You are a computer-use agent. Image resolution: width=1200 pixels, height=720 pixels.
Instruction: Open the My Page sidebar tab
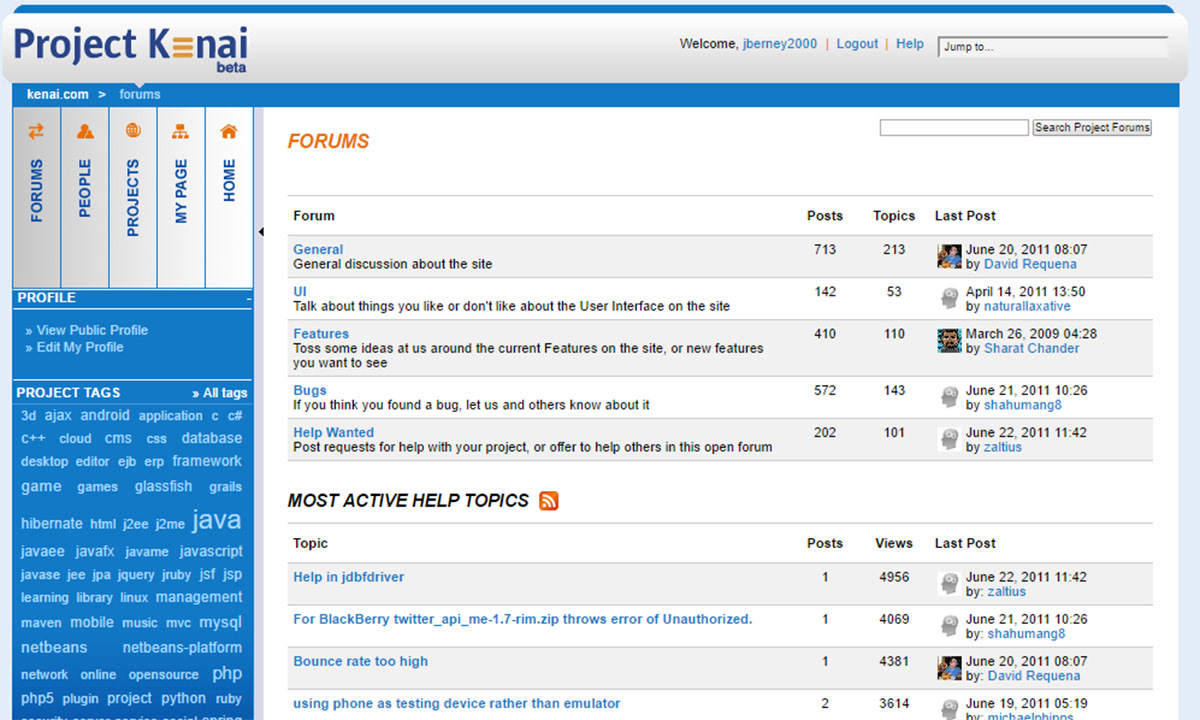181,197
